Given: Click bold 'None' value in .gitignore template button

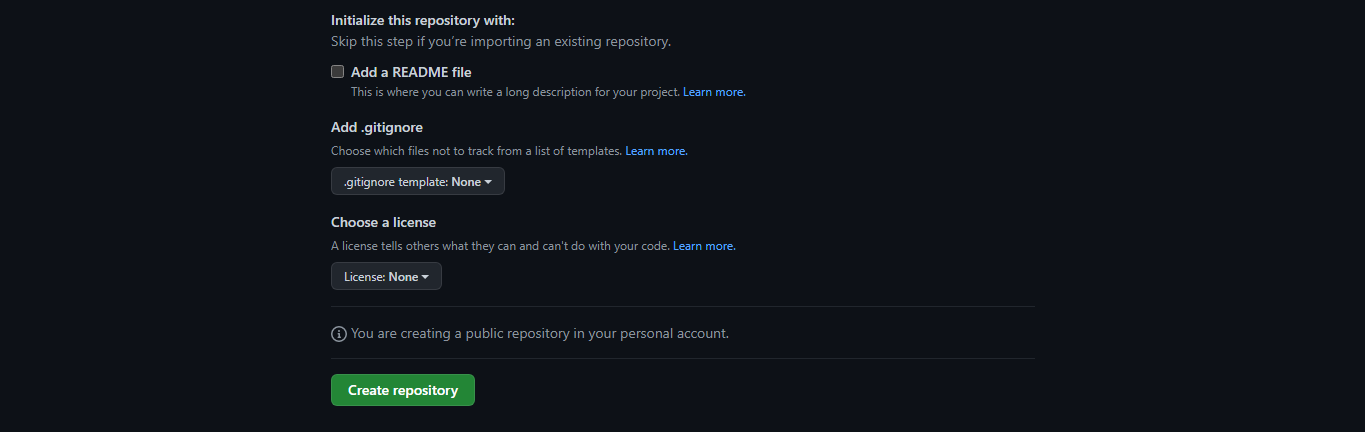Looking at the screenshot, I should point(466,182).
